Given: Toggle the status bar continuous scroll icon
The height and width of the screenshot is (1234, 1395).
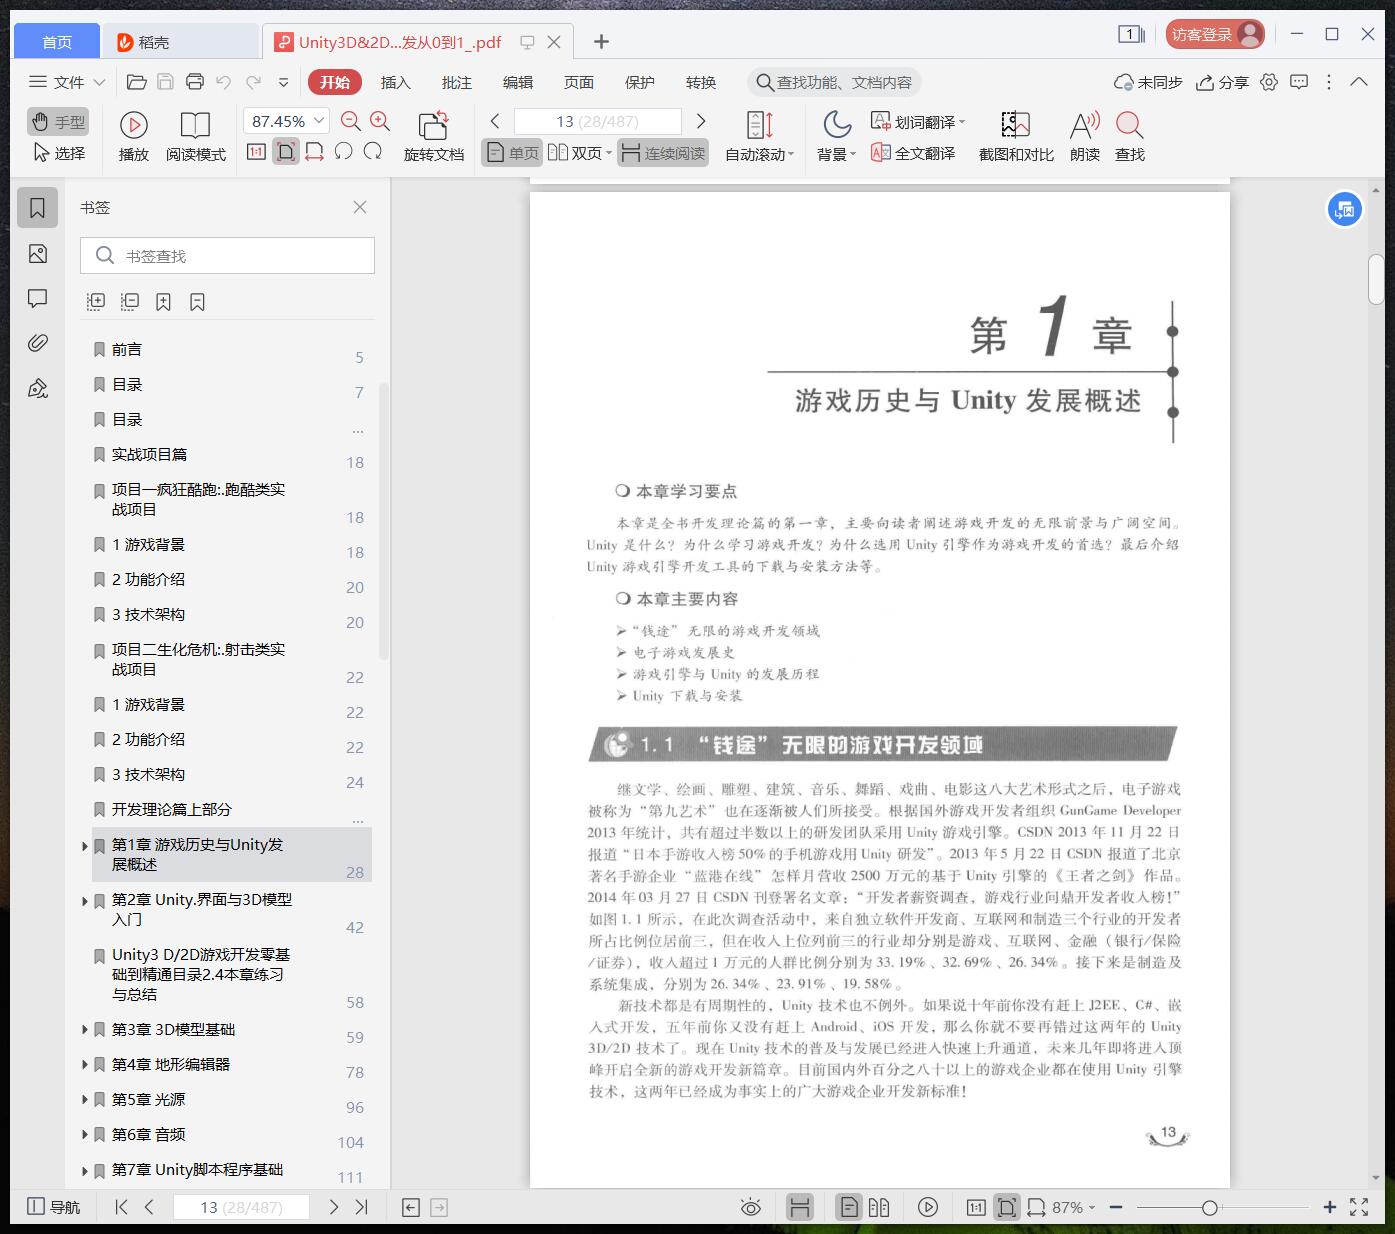Looking at the screenshot, I should [x=799, y=1208].
